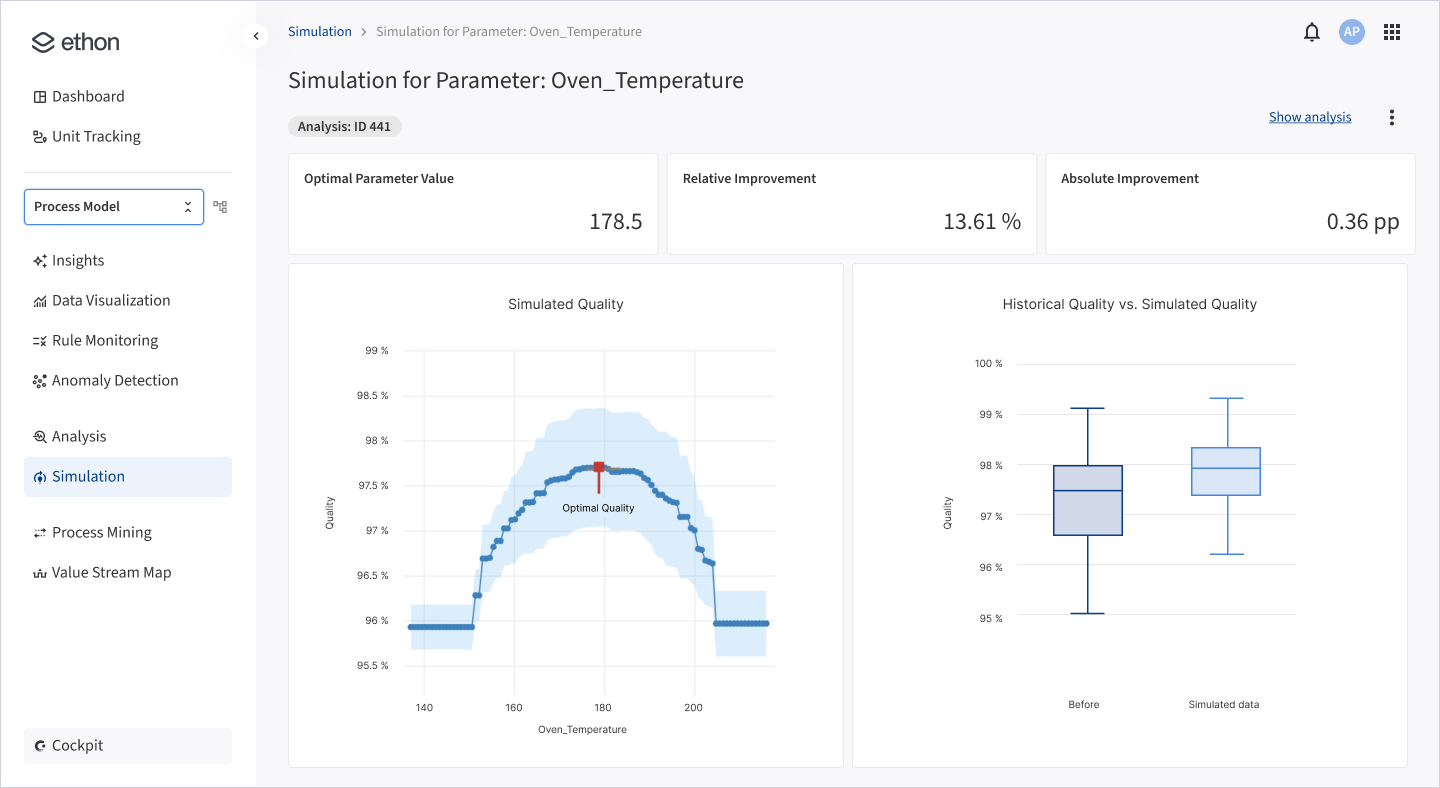Click the red Optimal Quality marker
The height and width of the screenshot is (788, 1440).
click(x=599, y=467)
